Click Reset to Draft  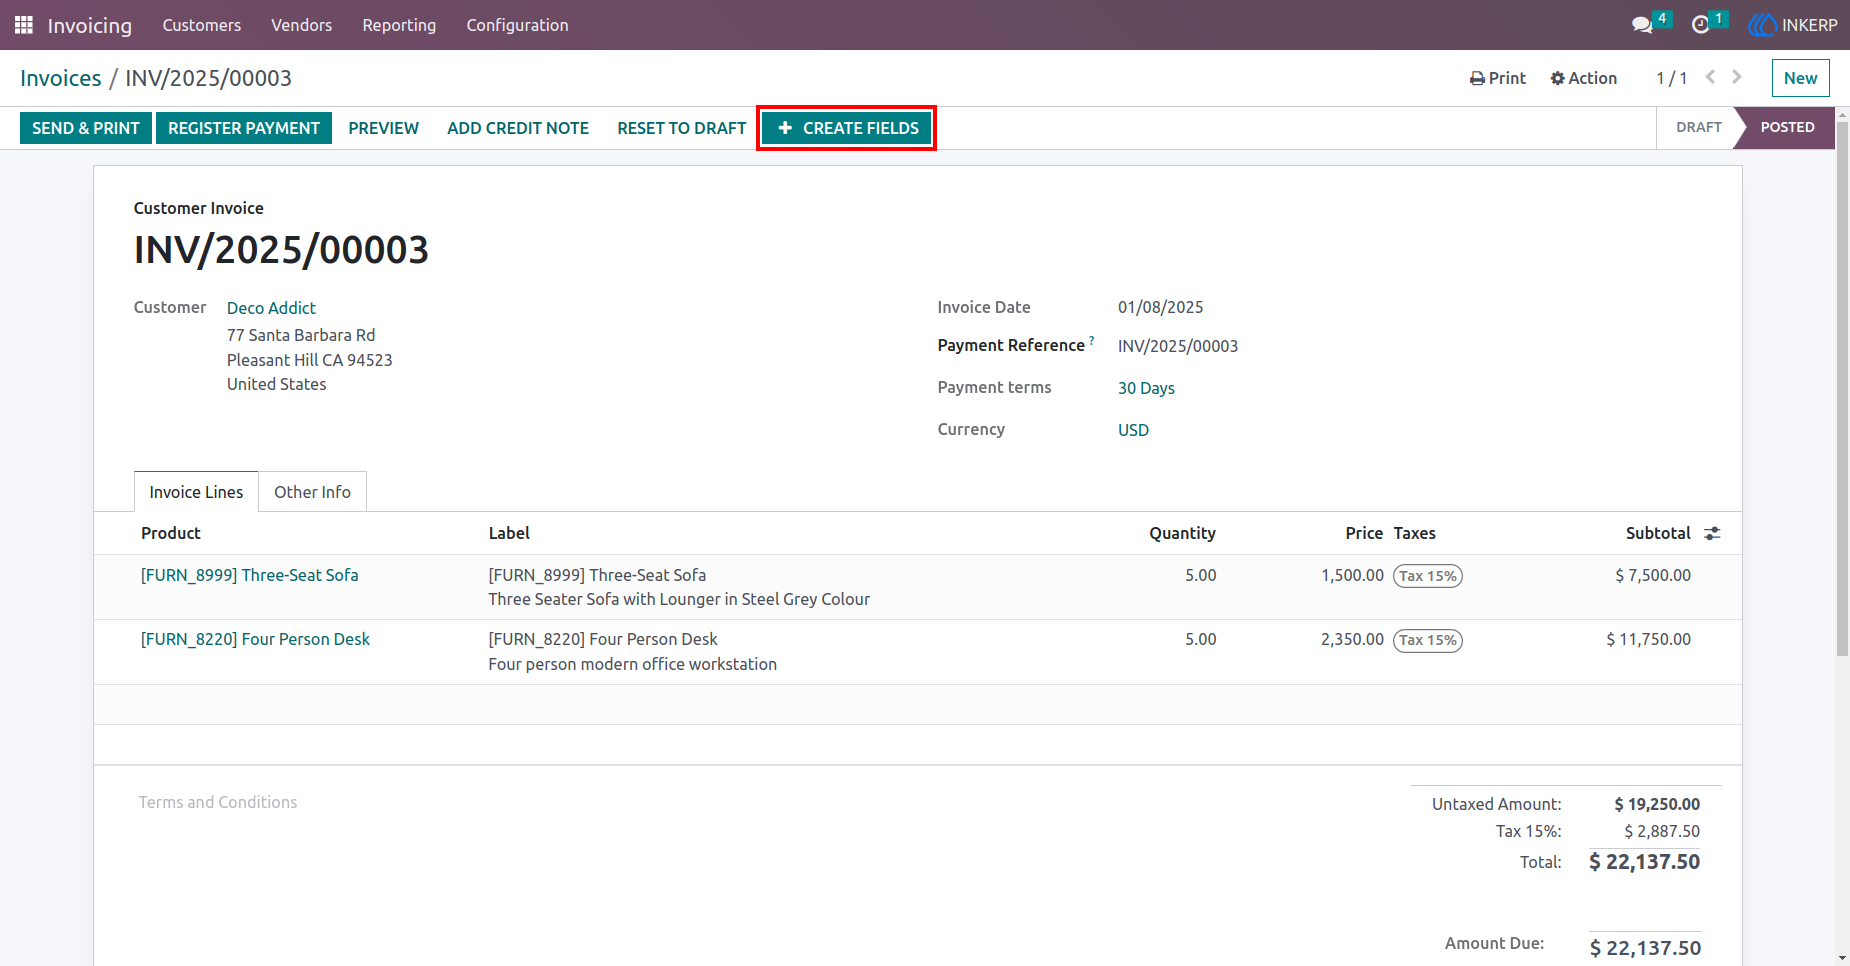(682, 128)
